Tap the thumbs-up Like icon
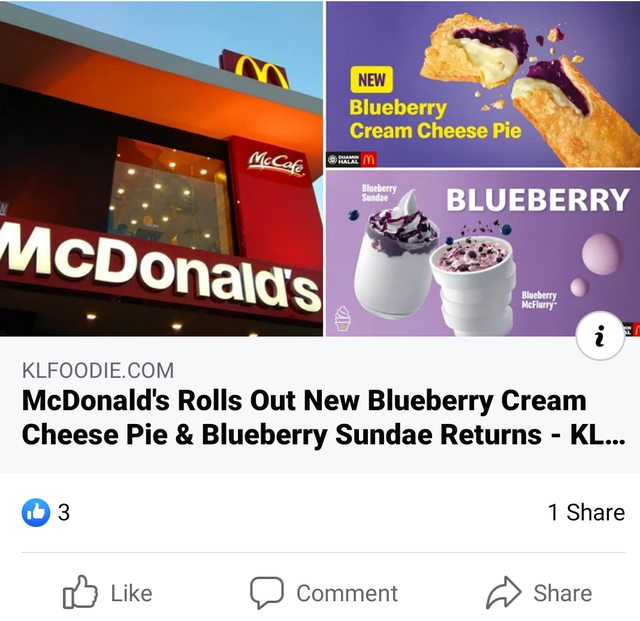Image resolution: width=640 pixels, height=621 pixels. [80, 592]
